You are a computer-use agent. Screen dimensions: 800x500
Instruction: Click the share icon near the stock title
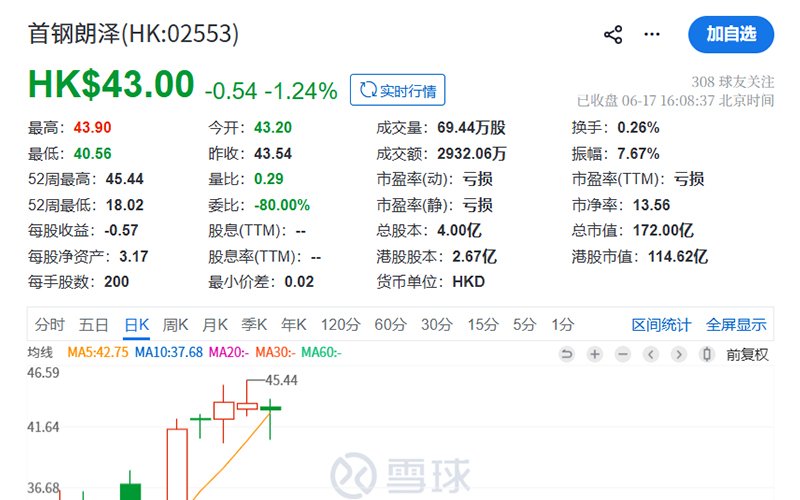[613, 35]
